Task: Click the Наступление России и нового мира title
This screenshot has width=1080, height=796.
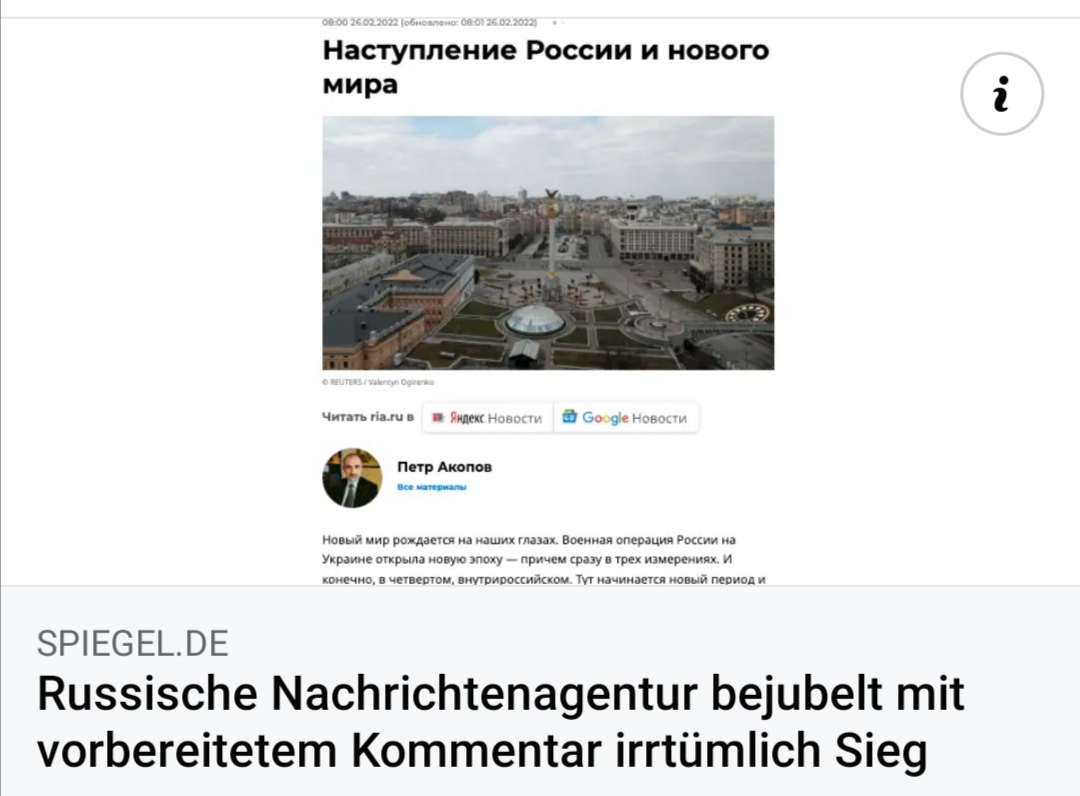Action: [546, 67]
